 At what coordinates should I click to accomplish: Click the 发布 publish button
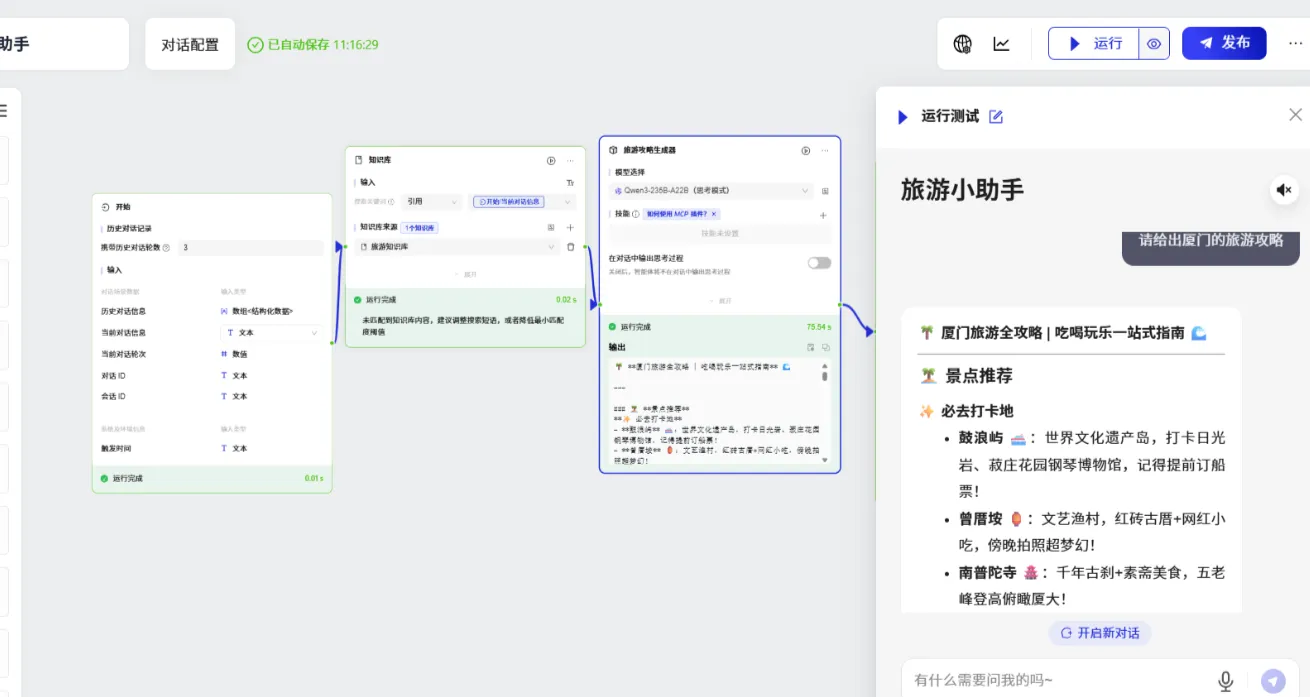tap(1224, 43)
